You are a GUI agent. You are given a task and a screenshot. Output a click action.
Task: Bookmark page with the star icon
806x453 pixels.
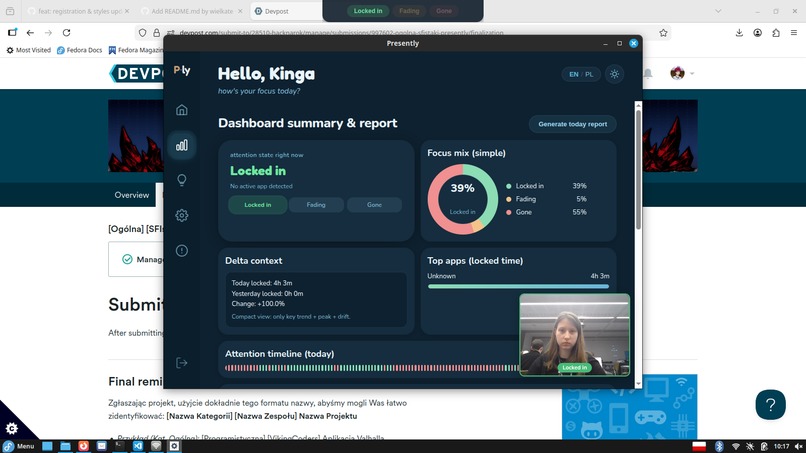[x=663, y=33]
